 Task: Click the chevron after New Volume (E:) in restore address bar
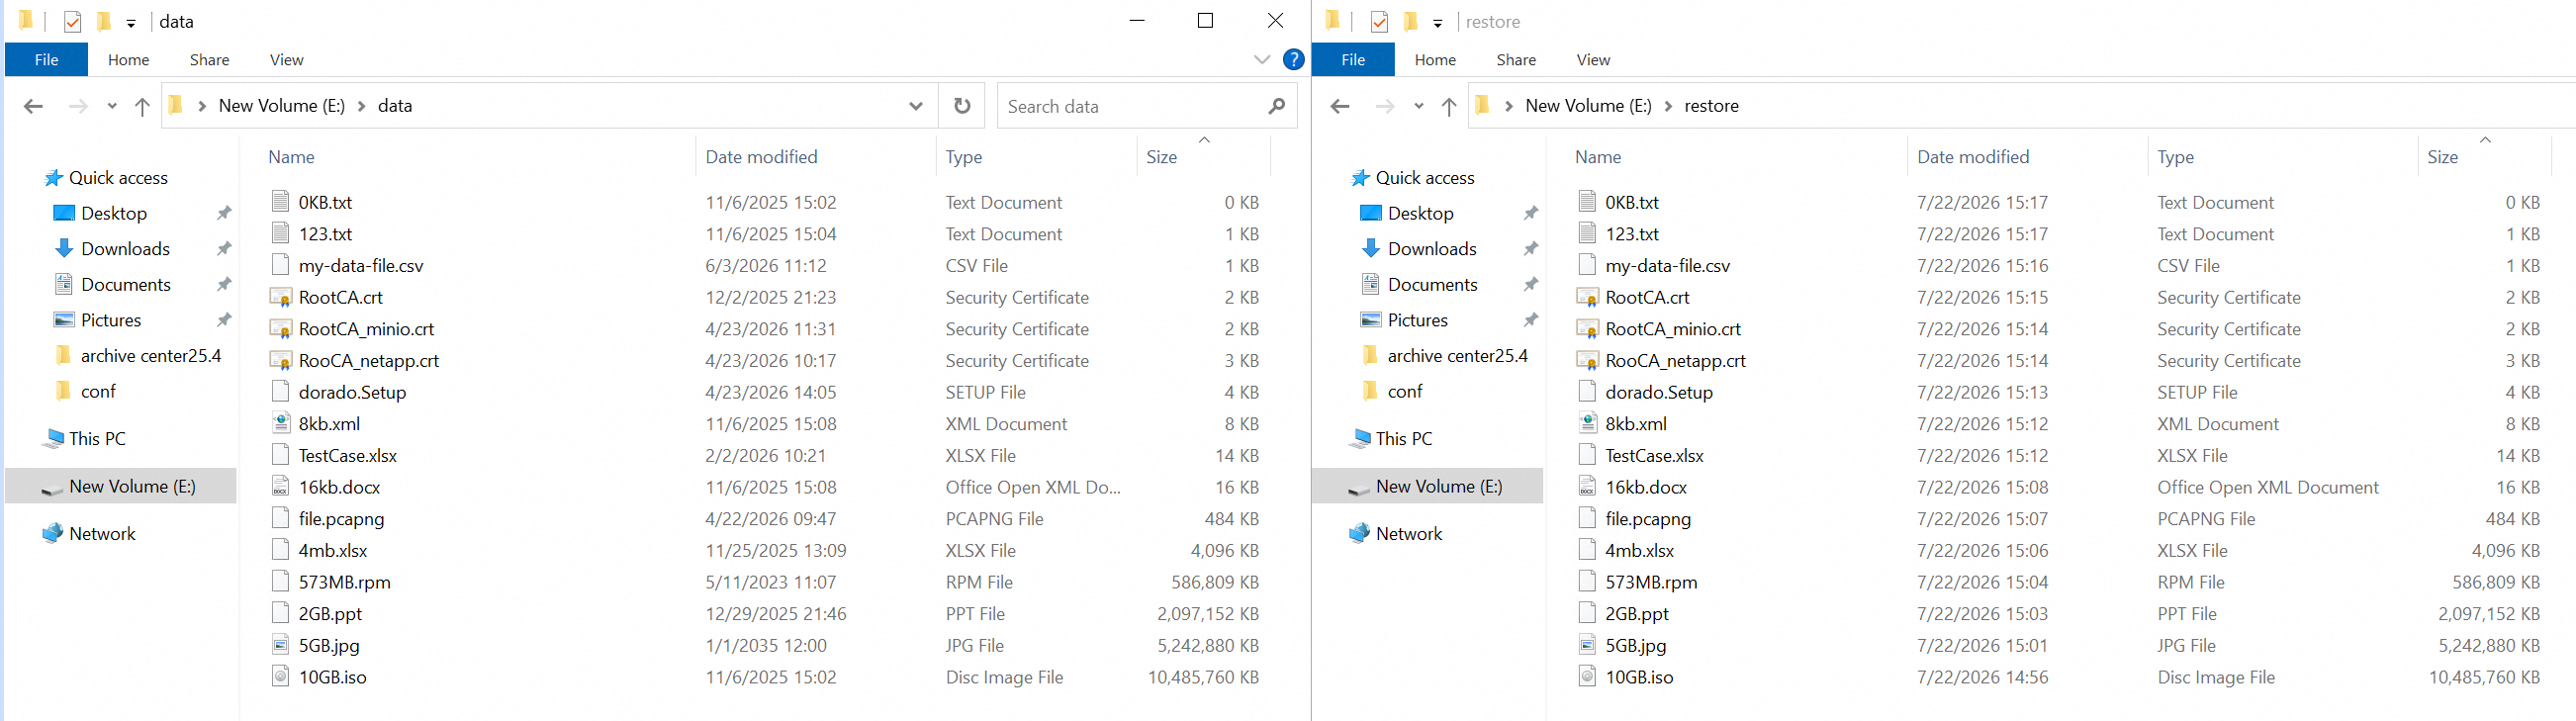pyautogui.click(x=1668, y=106)
